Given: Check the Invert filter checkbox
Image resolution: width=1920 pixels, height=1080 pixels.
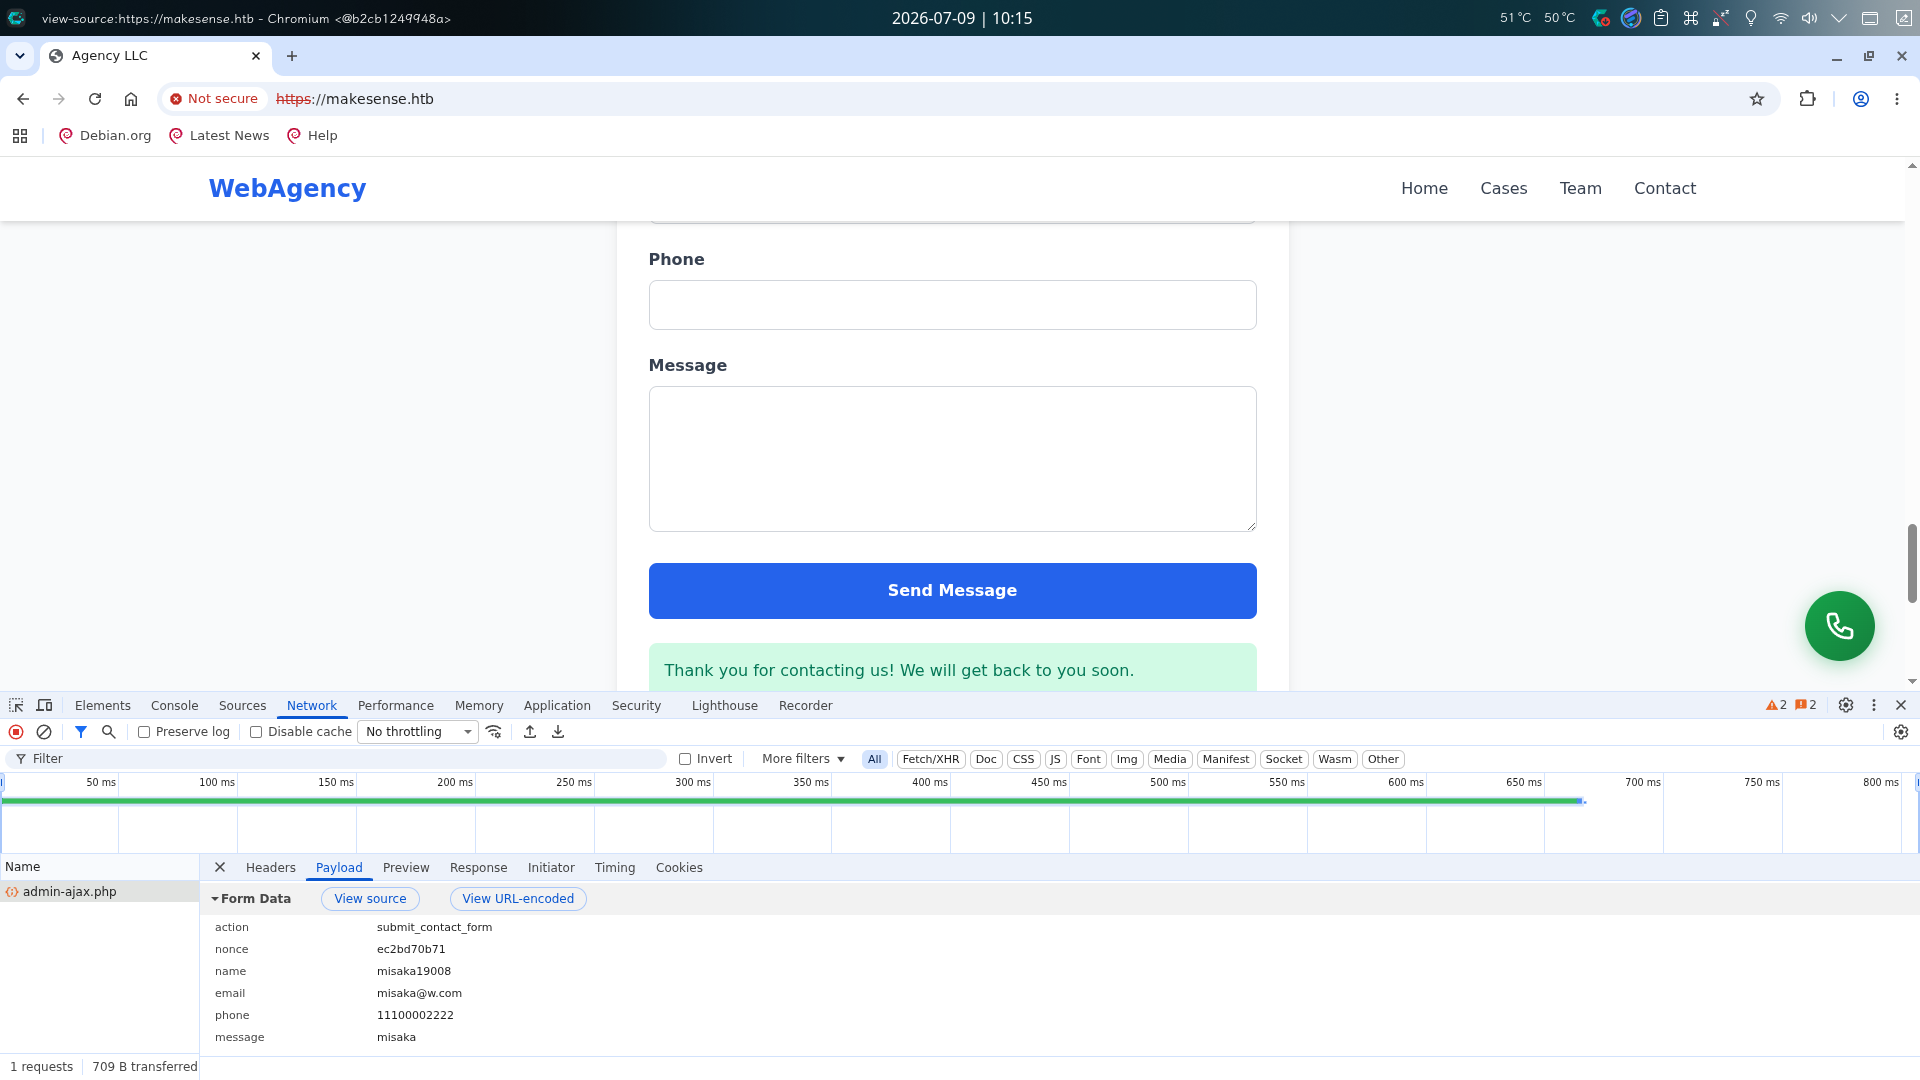Looking at the screenshot, I should [x=685, y=759].
